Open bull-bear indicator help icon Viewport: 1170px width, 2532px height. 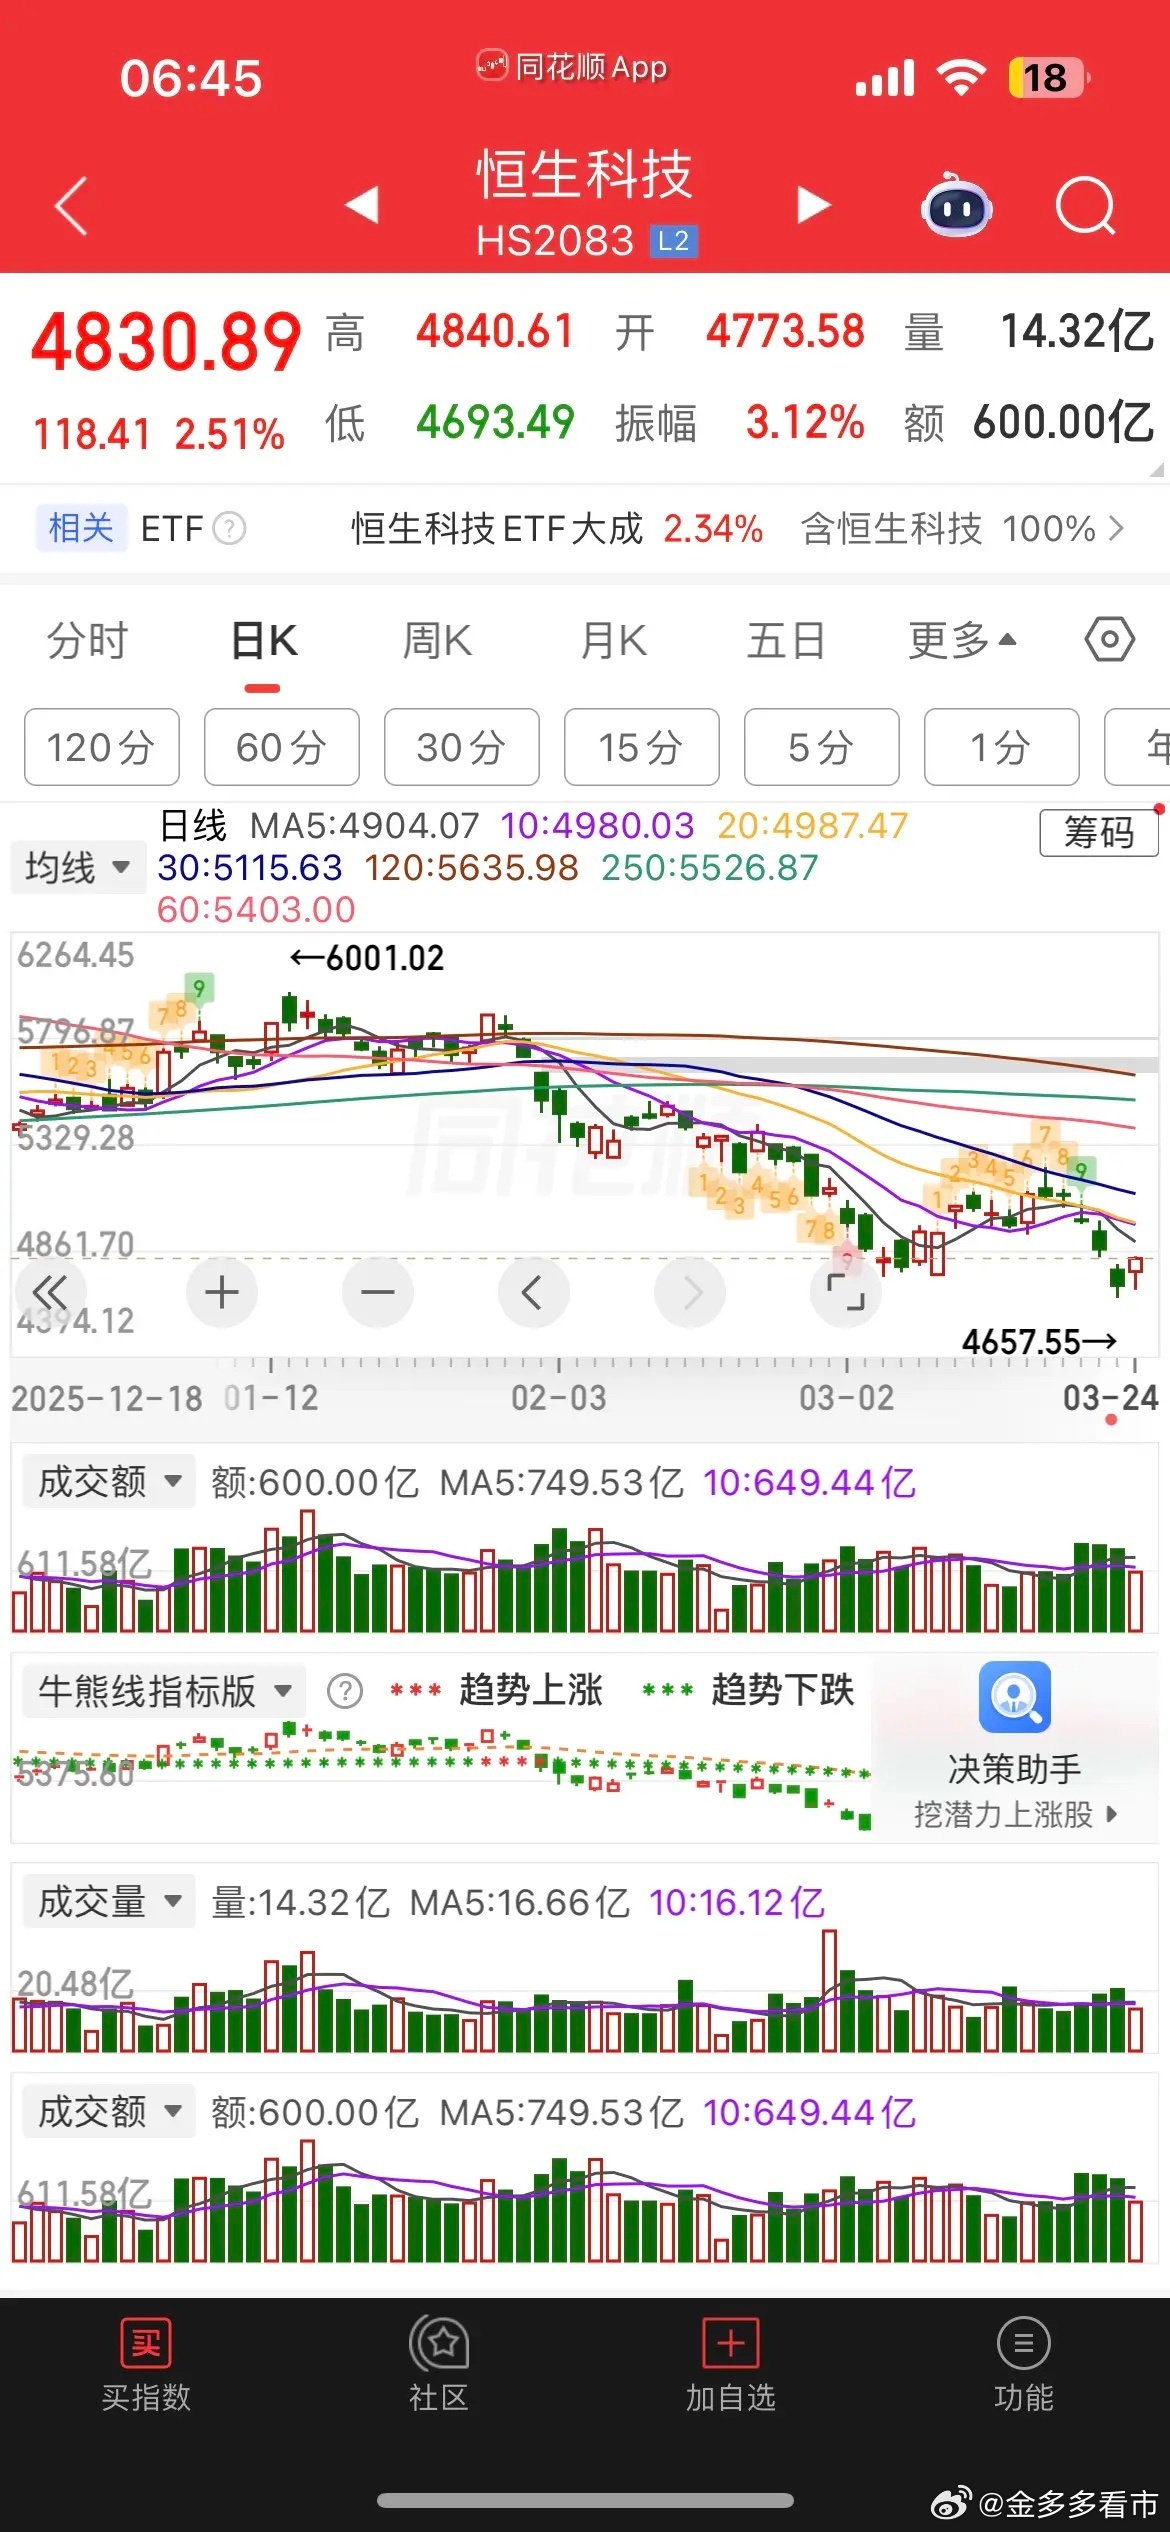(x=345, y=1691)
